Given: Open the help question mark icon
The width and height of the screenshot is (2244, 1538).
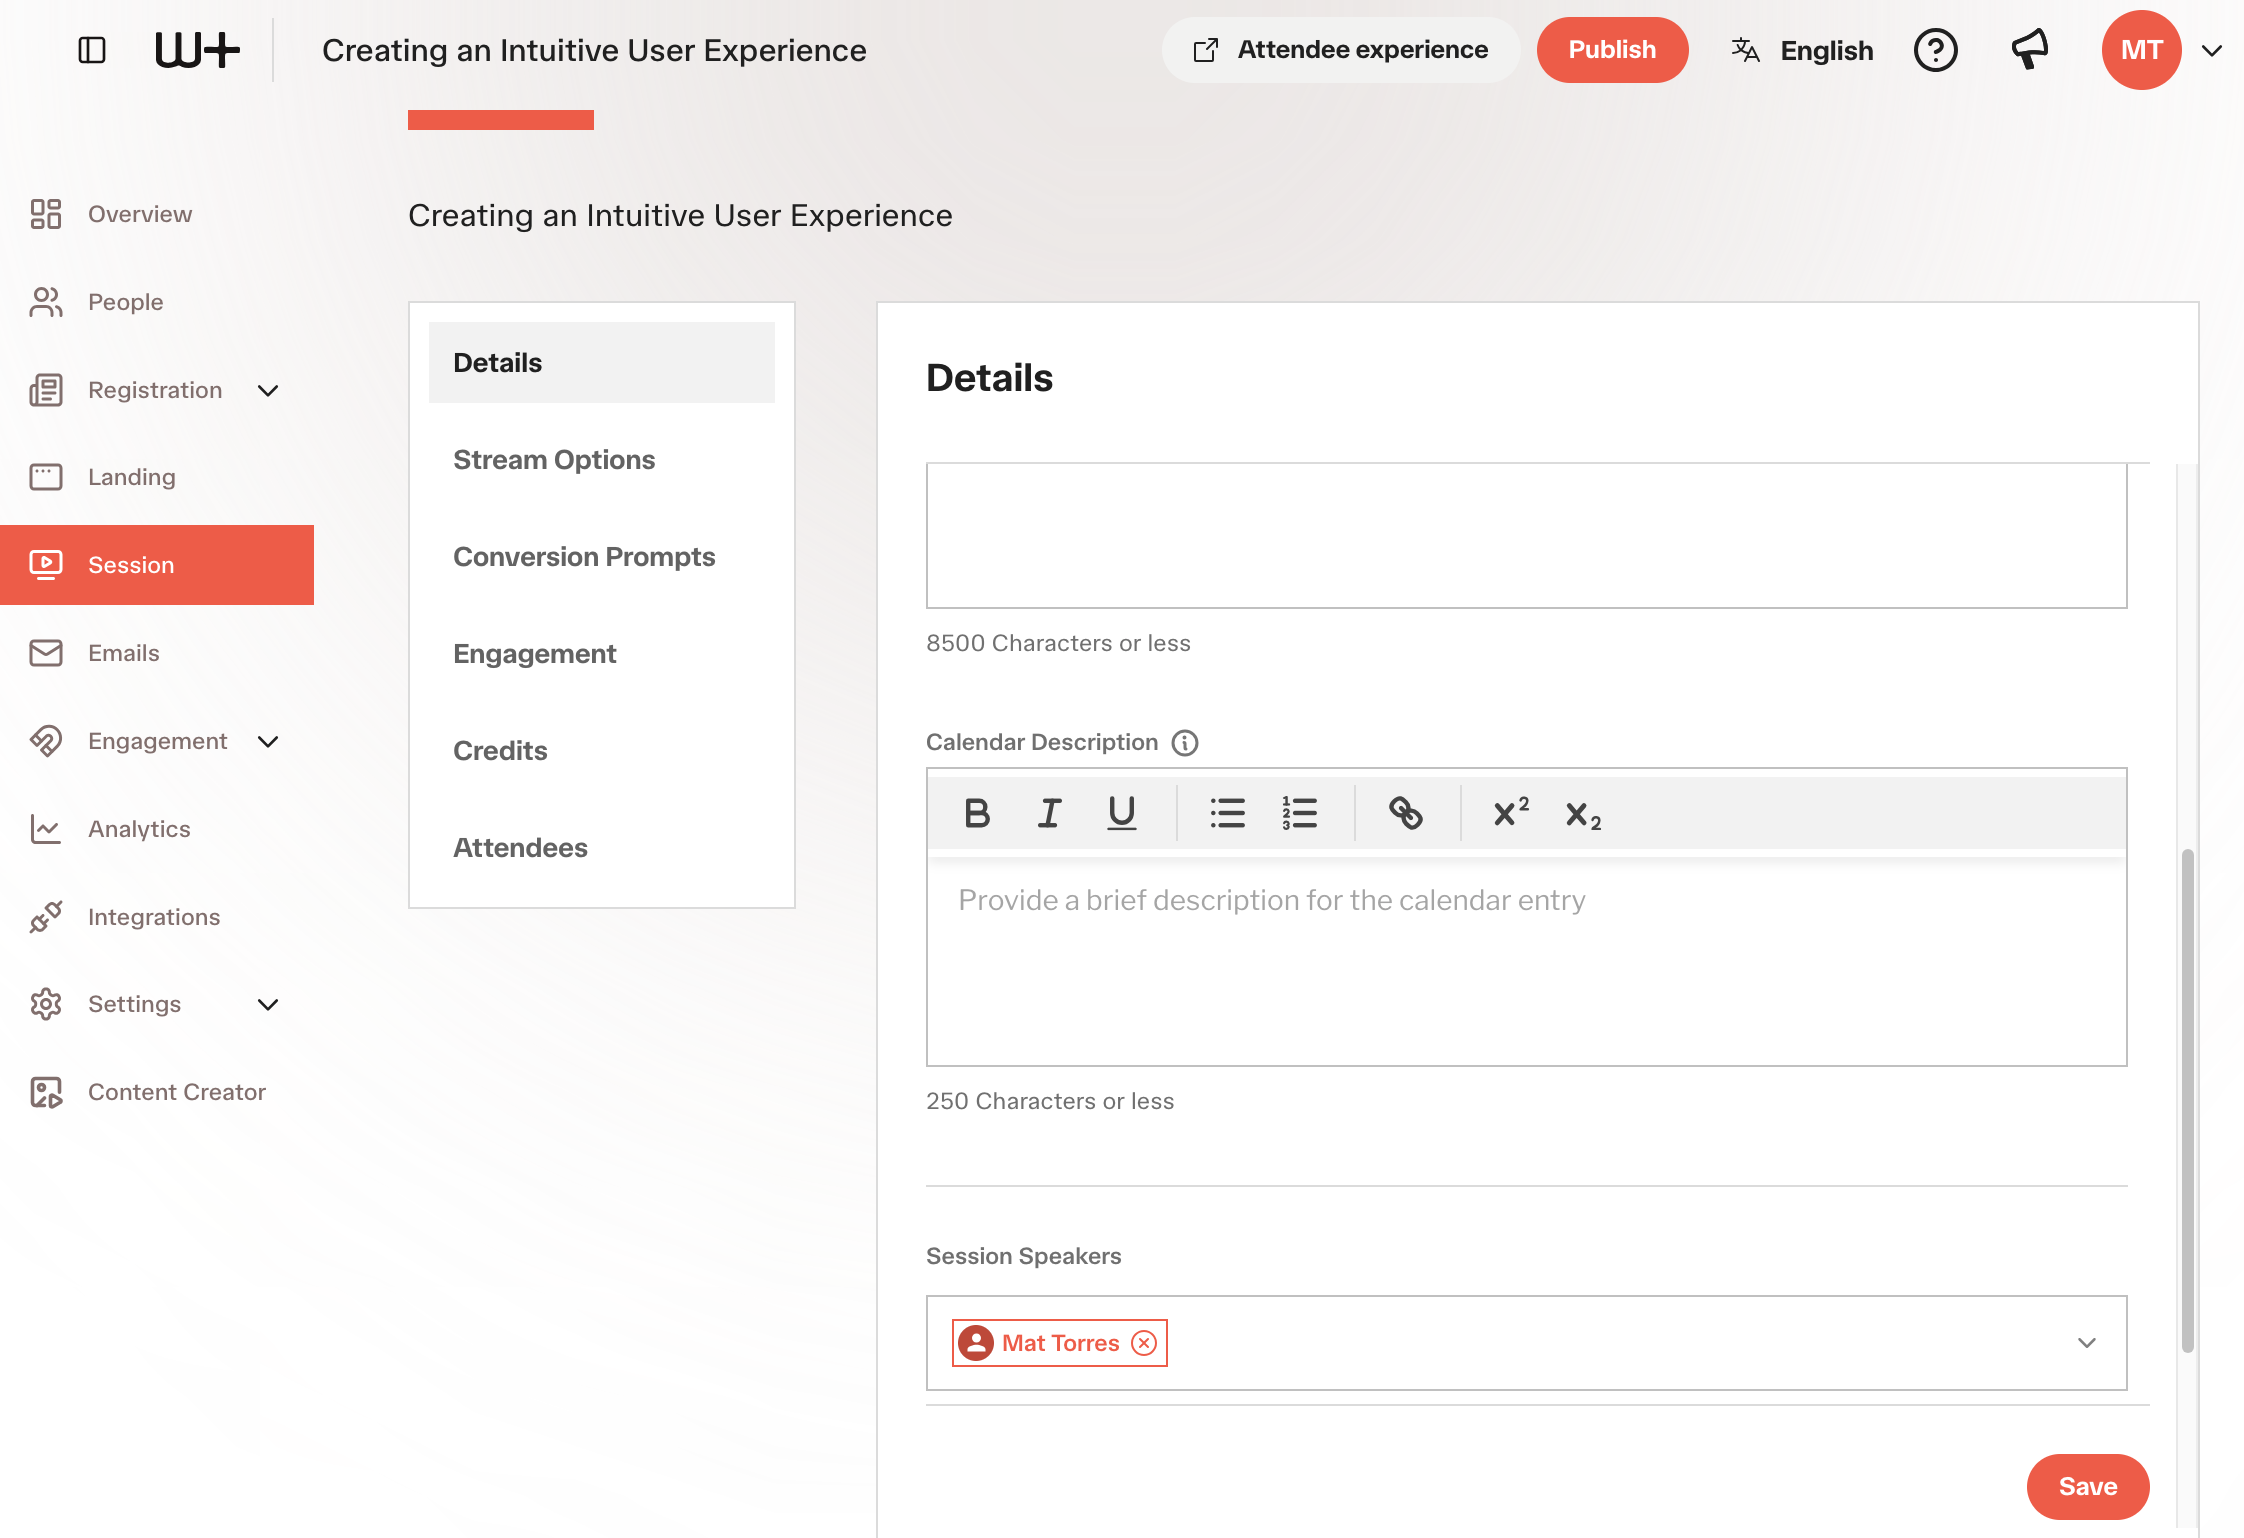Looking at the screenshot, I should (x=1935, y=50).
